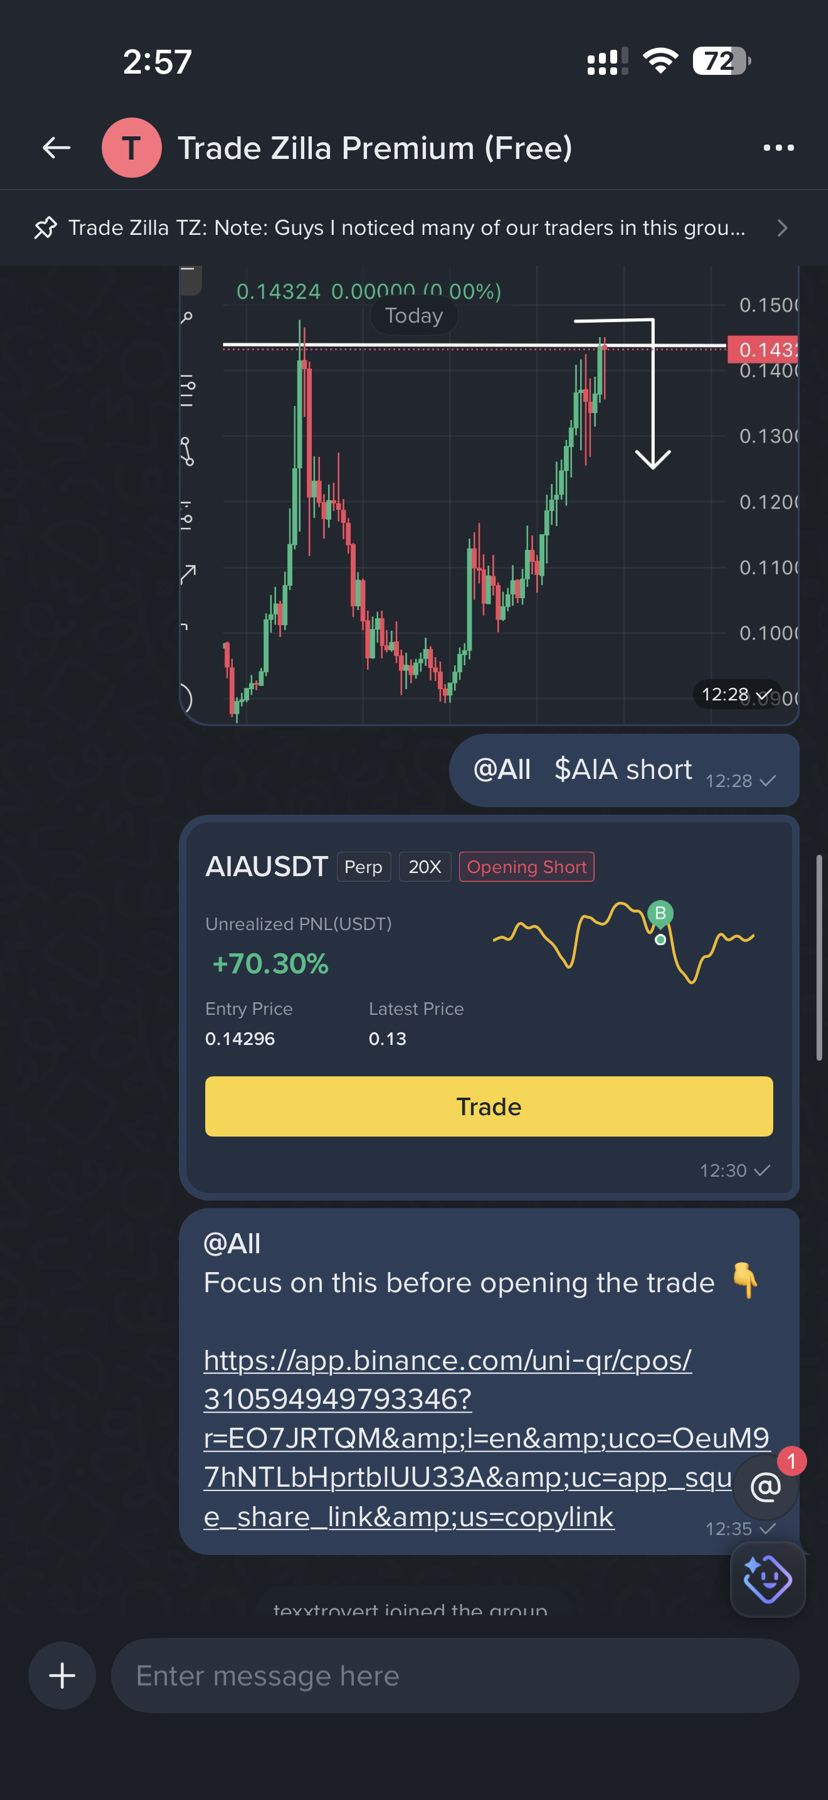828x1800 pixels.
Task: Tap the AI assistant smiley icon
Action: click(767, 1579)
